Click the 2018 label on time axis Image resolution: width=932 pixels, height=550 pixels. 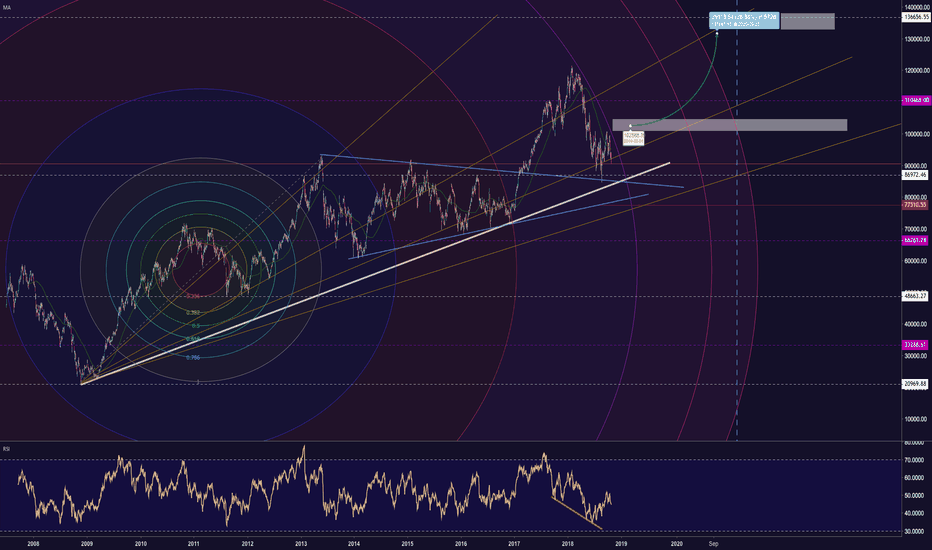568,543
